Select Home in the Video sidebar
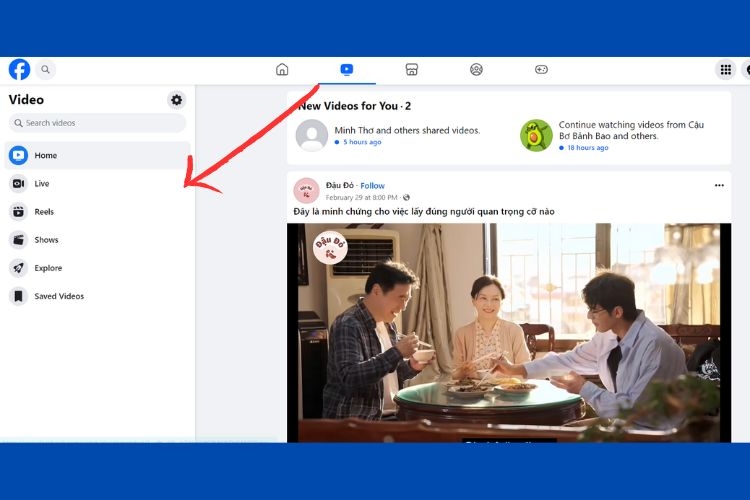The width and height of the screenshot is (750, 500). (x=97, y=155)
